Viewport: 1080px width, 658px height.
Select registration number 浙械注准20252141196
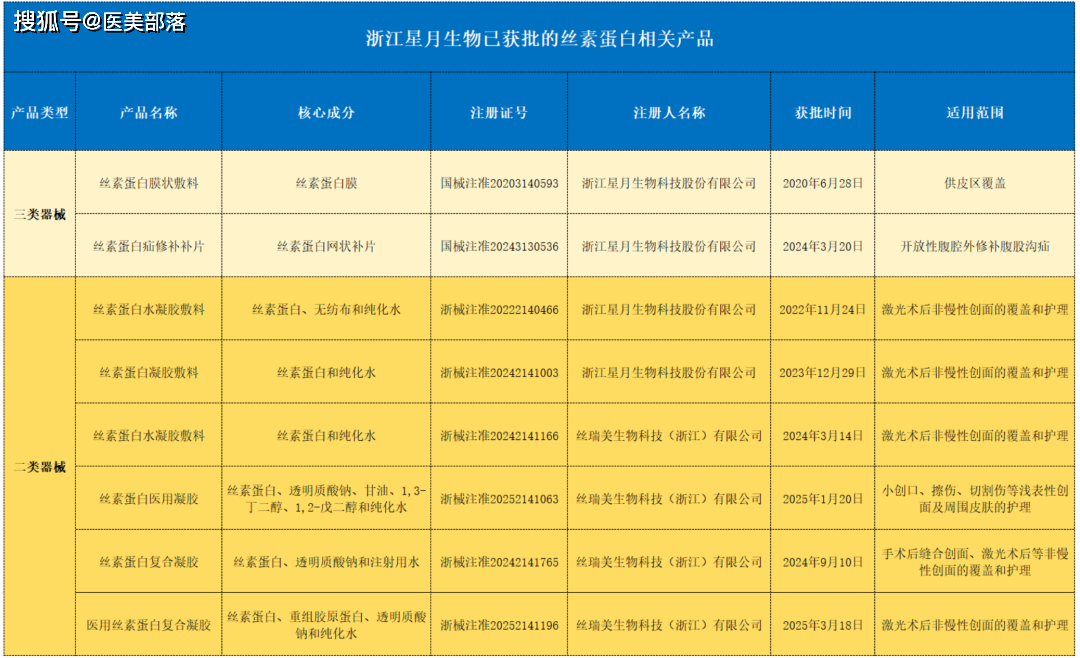499,625
